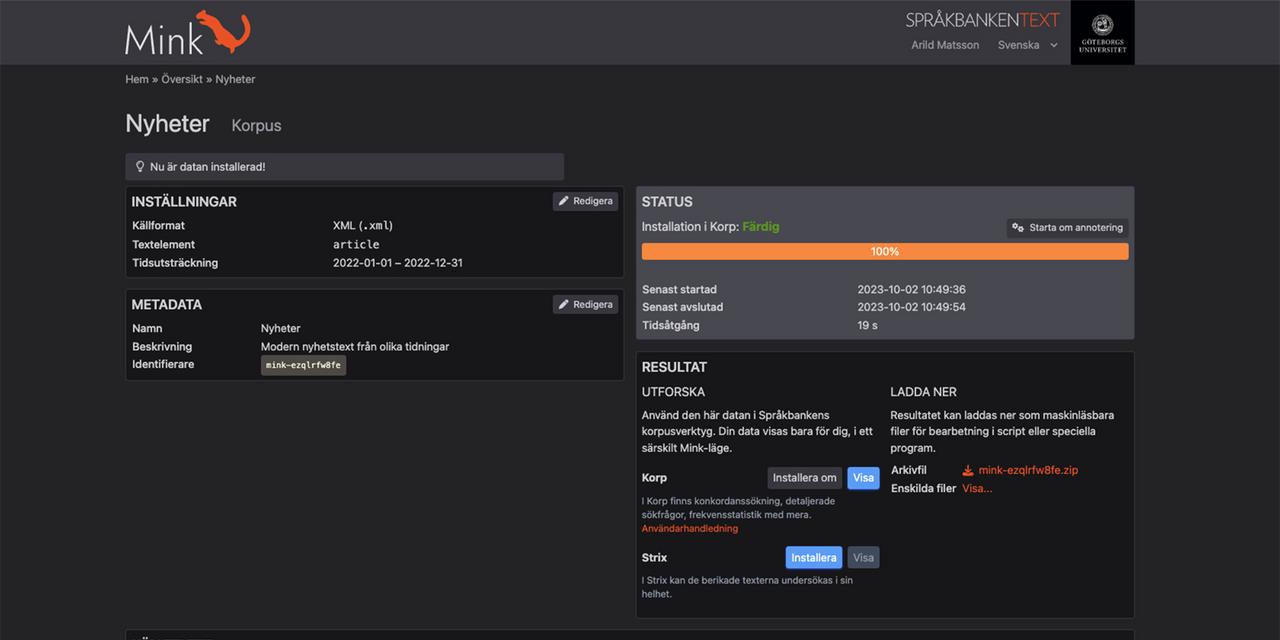
Task: Expand individual files with Visa... link
Action: point(977,488)
